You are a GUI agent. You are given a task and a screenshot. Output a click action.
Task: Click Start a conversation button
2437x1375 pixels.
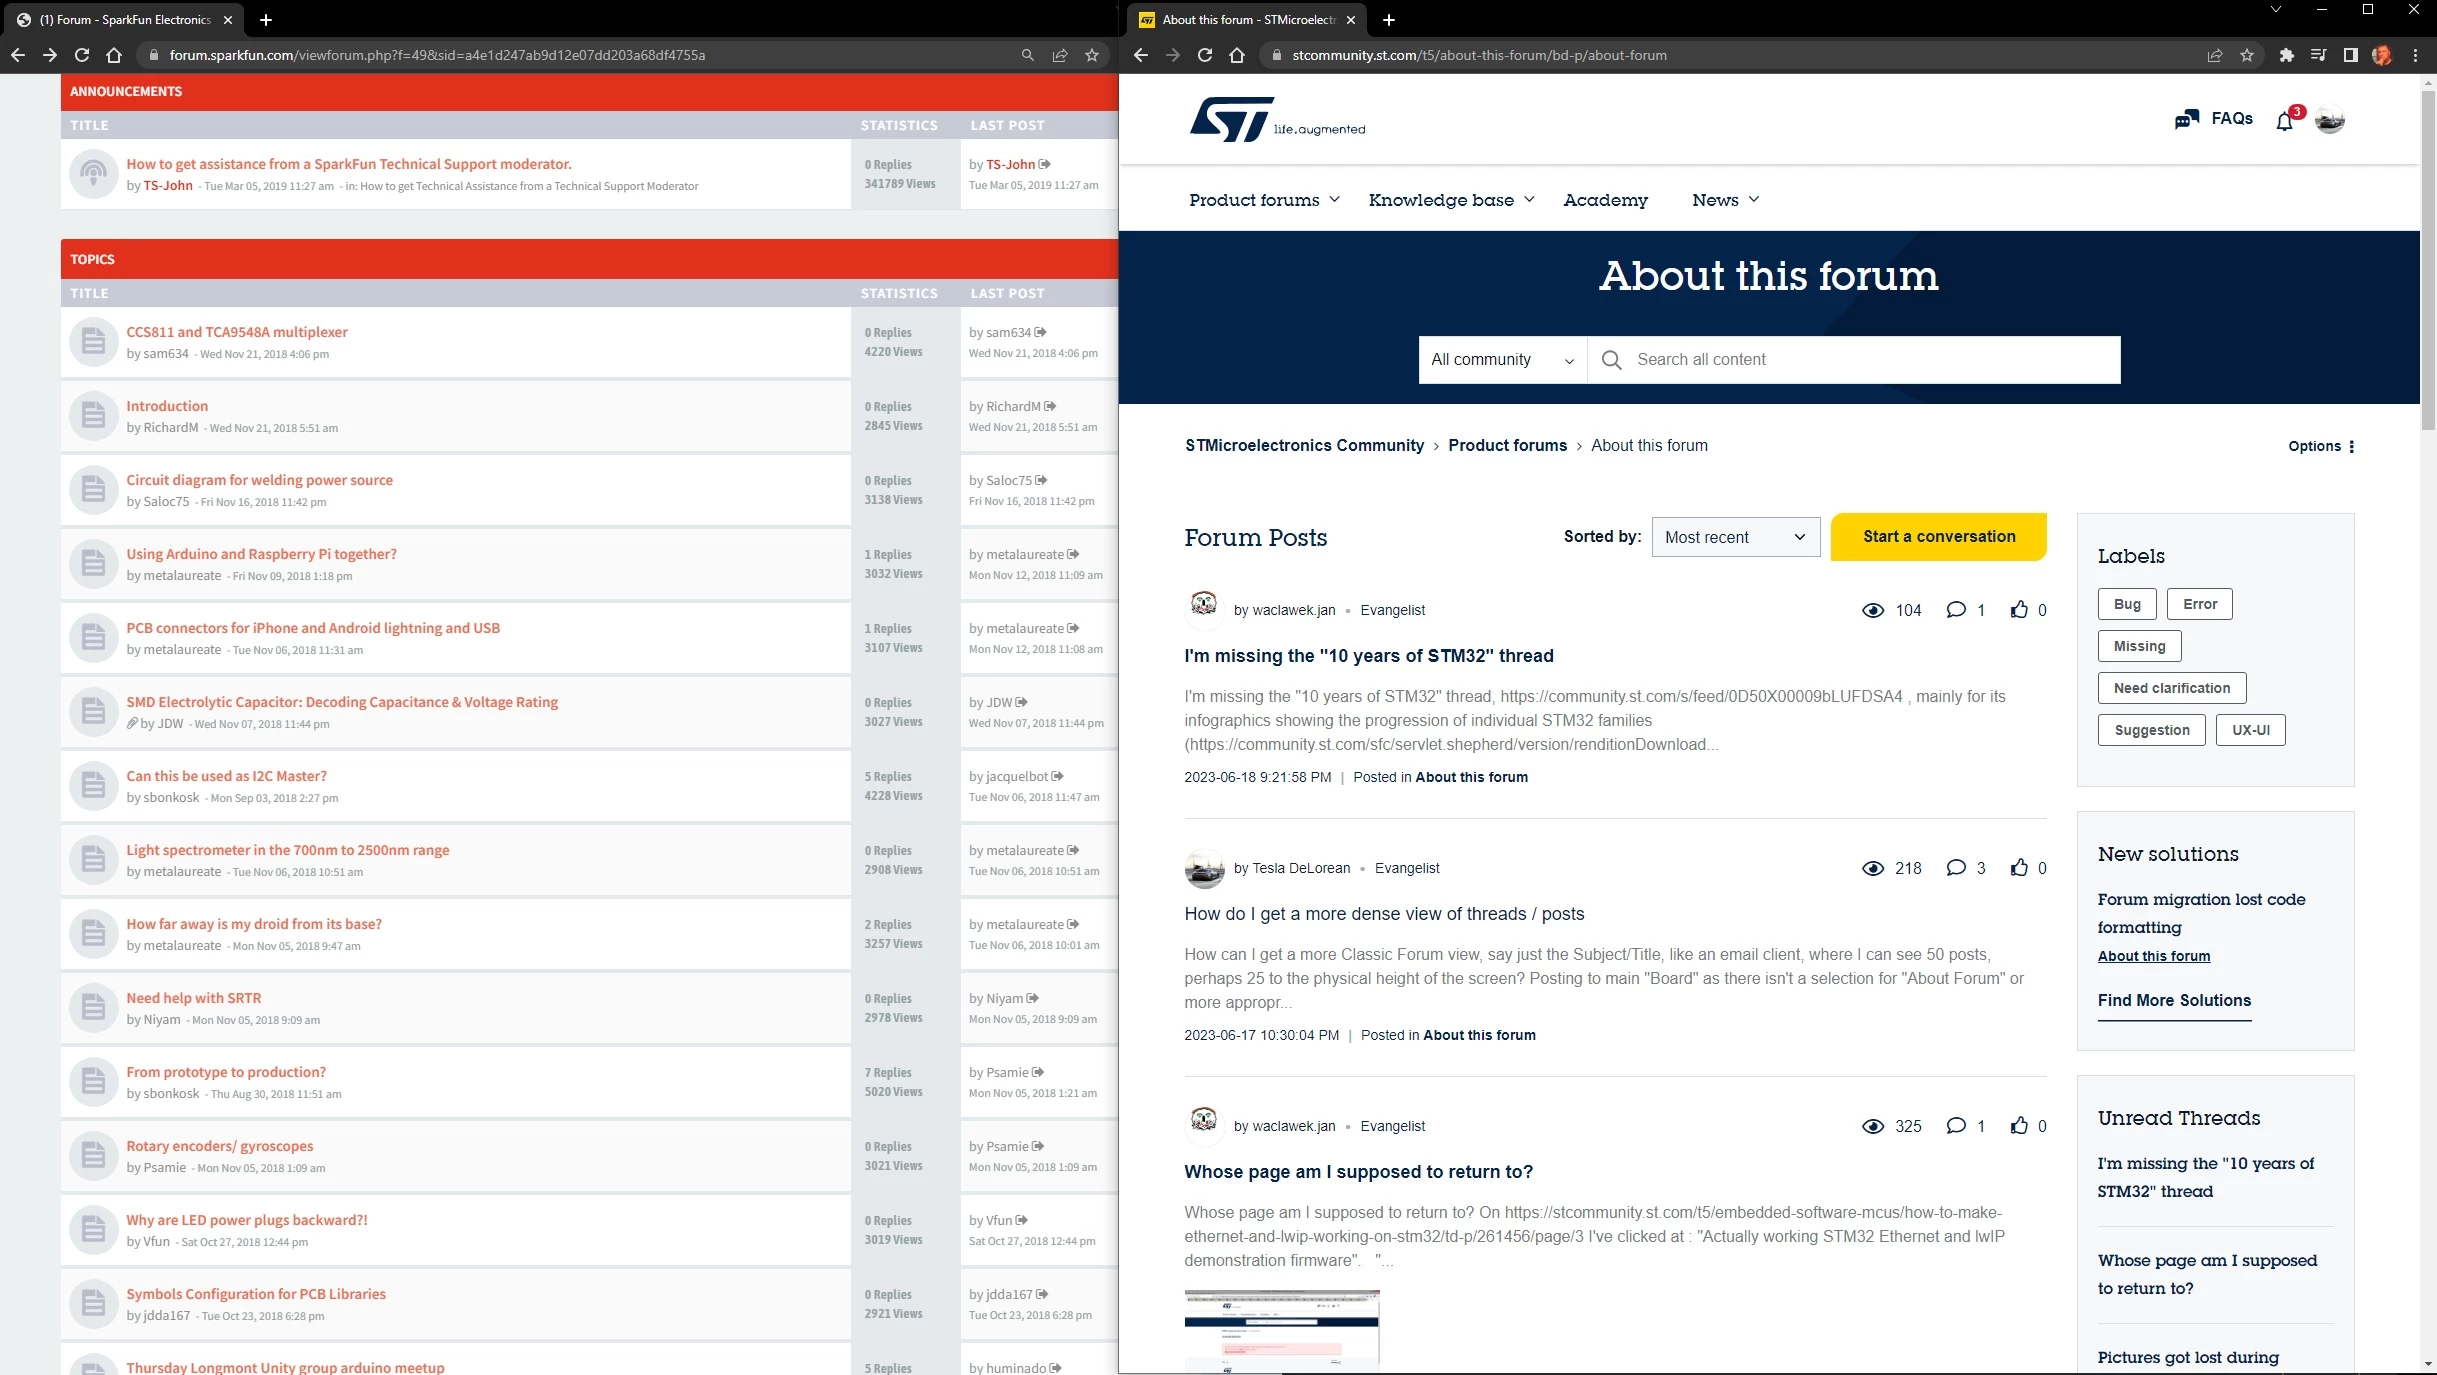coord(1938,537)
